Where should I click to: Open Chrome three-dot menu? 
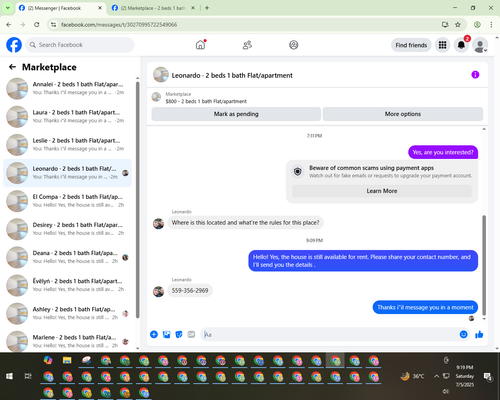tap(491, 25)
